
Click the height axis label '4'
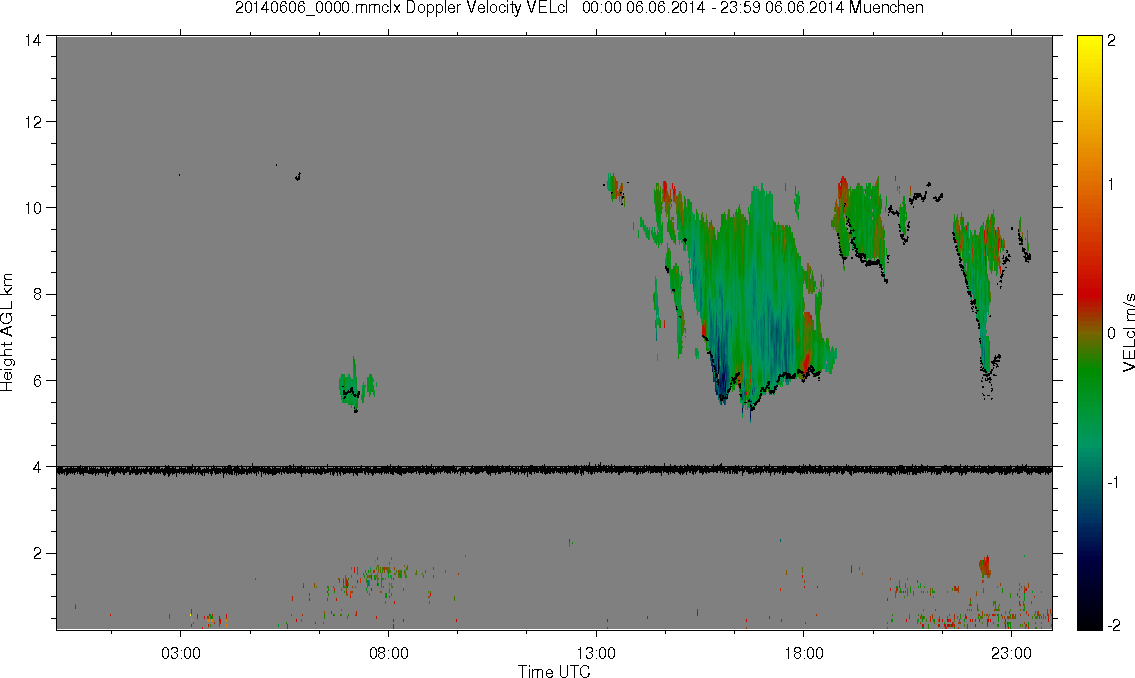point(36,467)
